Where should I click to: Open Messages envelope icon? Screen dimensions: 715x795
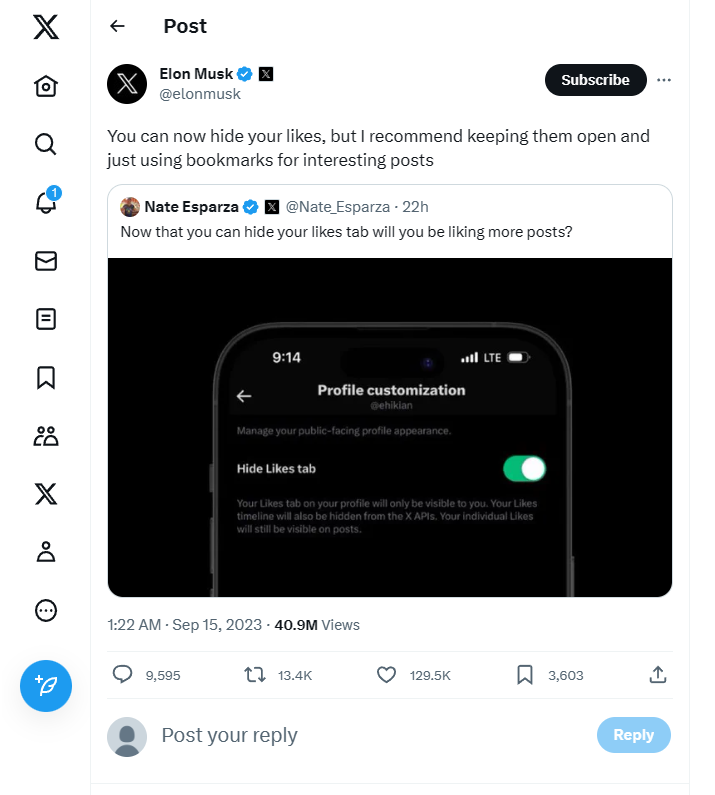(46, 261)
